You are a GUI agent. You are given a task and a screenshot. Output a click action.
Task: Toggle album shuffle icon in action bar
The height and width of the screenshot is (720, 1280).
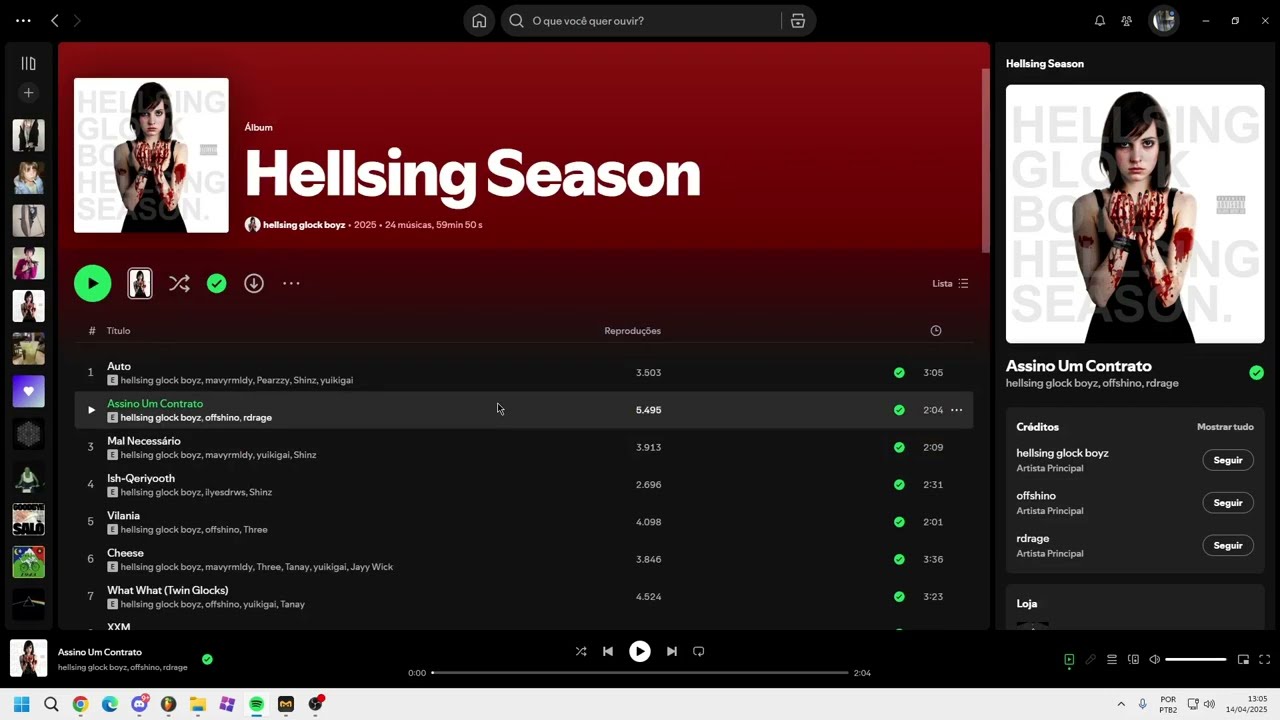pos(179,283)
